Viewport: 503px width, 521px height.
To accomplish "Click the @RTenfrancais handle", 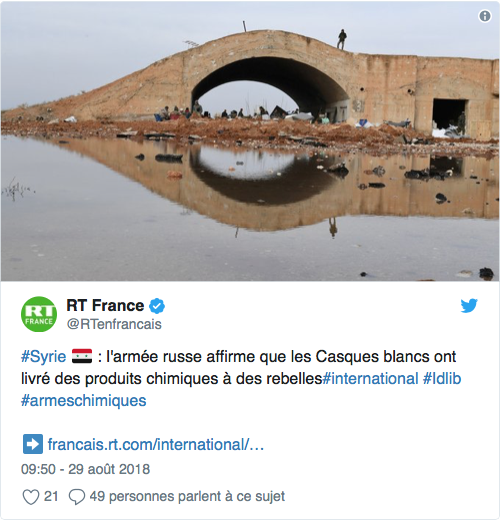I will pos(114,324).
